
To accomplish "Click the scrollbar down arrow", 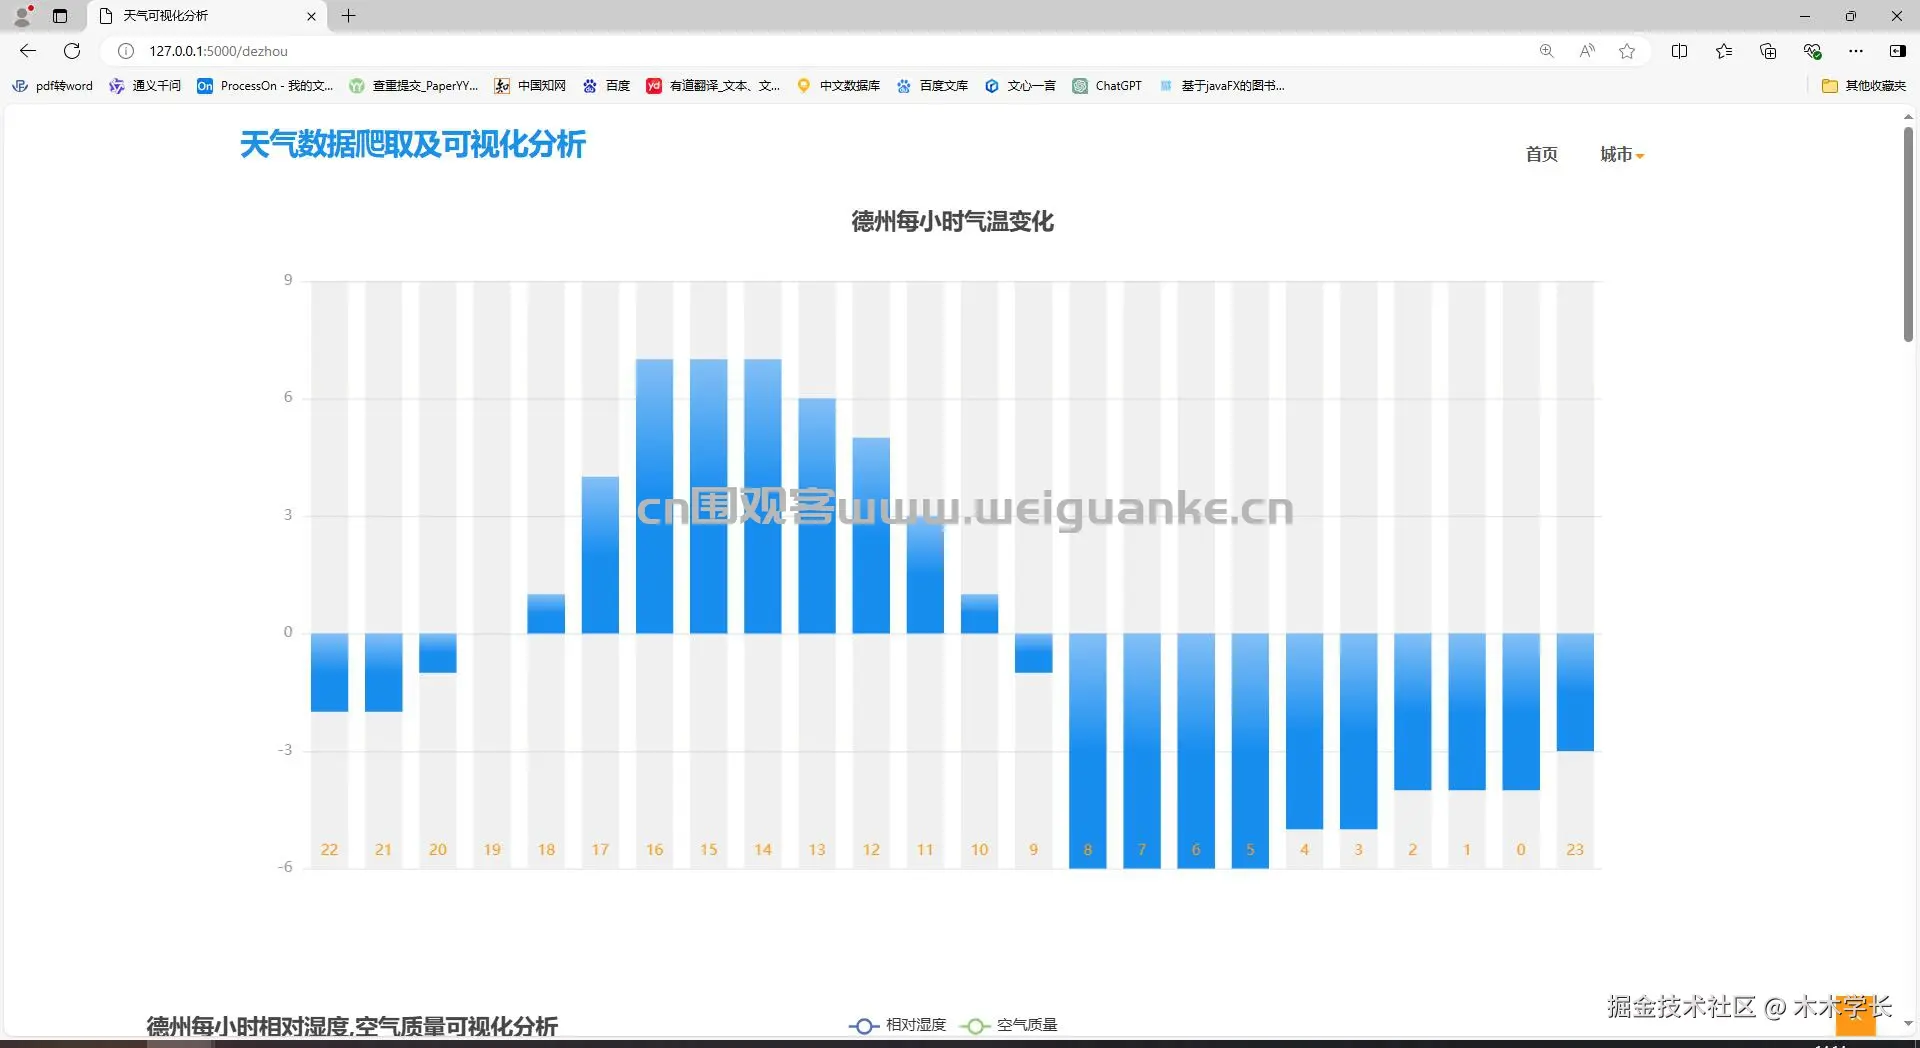I will tap(1908, 1024).
